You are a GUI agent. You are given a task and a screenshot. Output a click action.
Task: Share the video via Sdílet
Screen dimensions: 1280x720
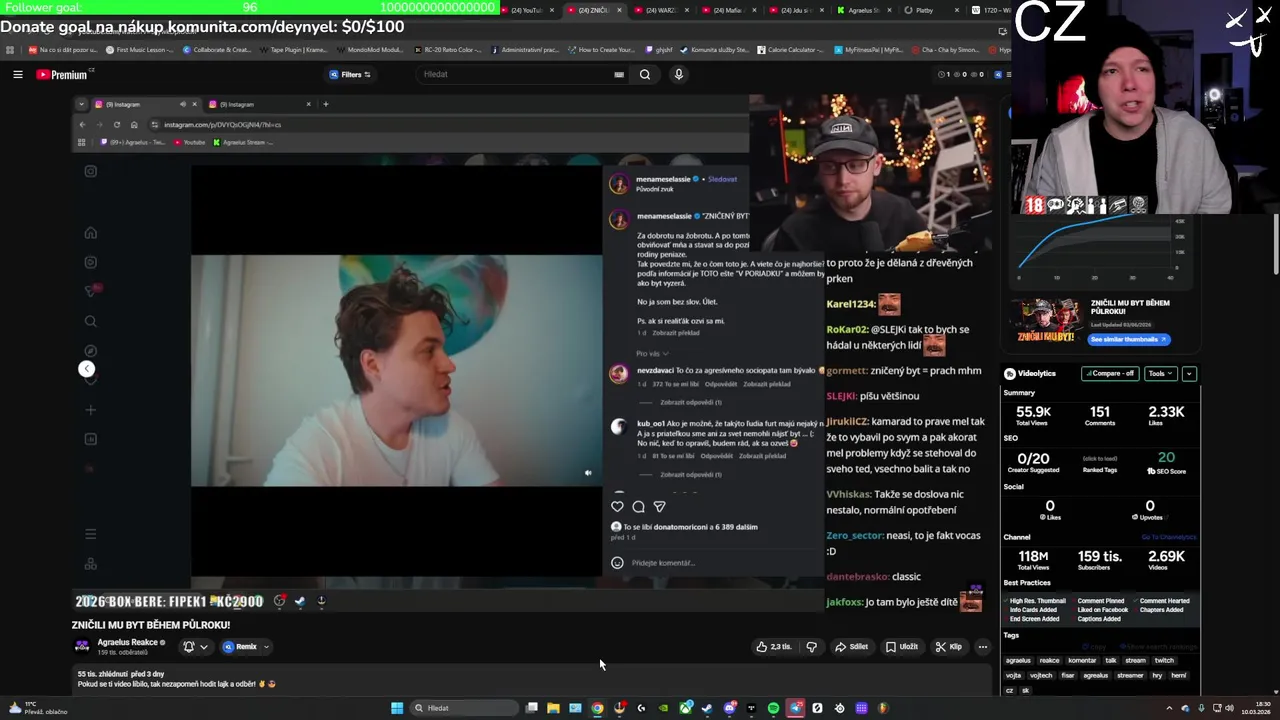click(x=852, y=647)
